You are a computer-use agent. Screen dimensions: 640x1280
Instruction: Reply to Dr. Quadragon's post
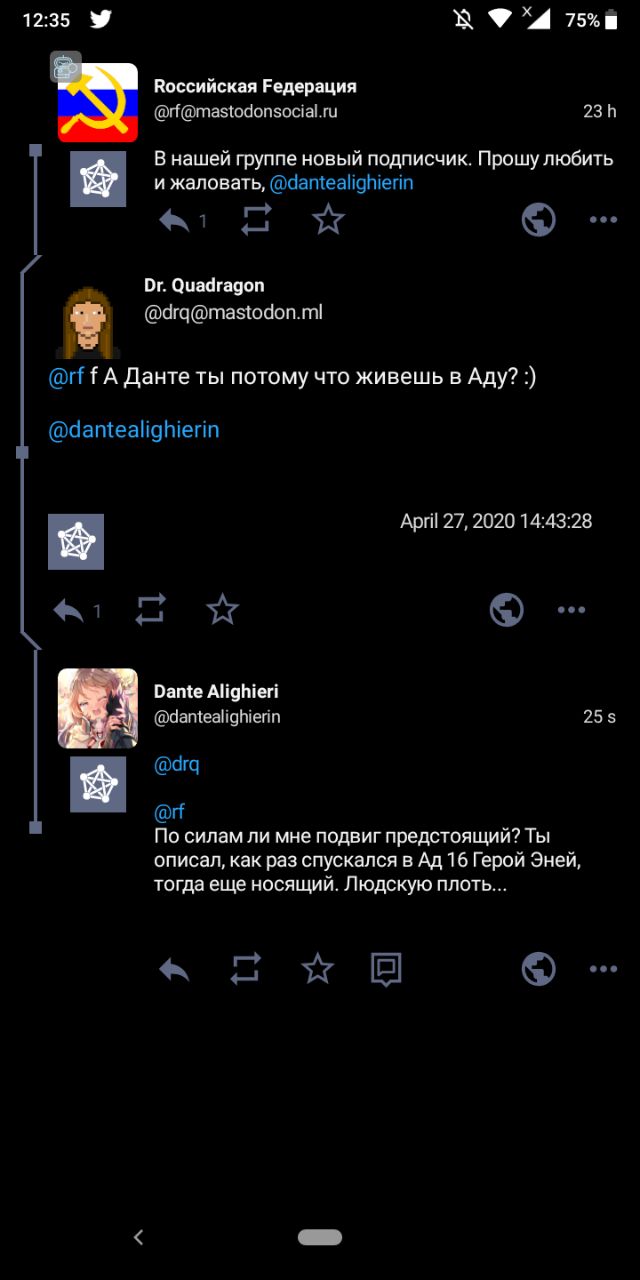coord(68,610)
